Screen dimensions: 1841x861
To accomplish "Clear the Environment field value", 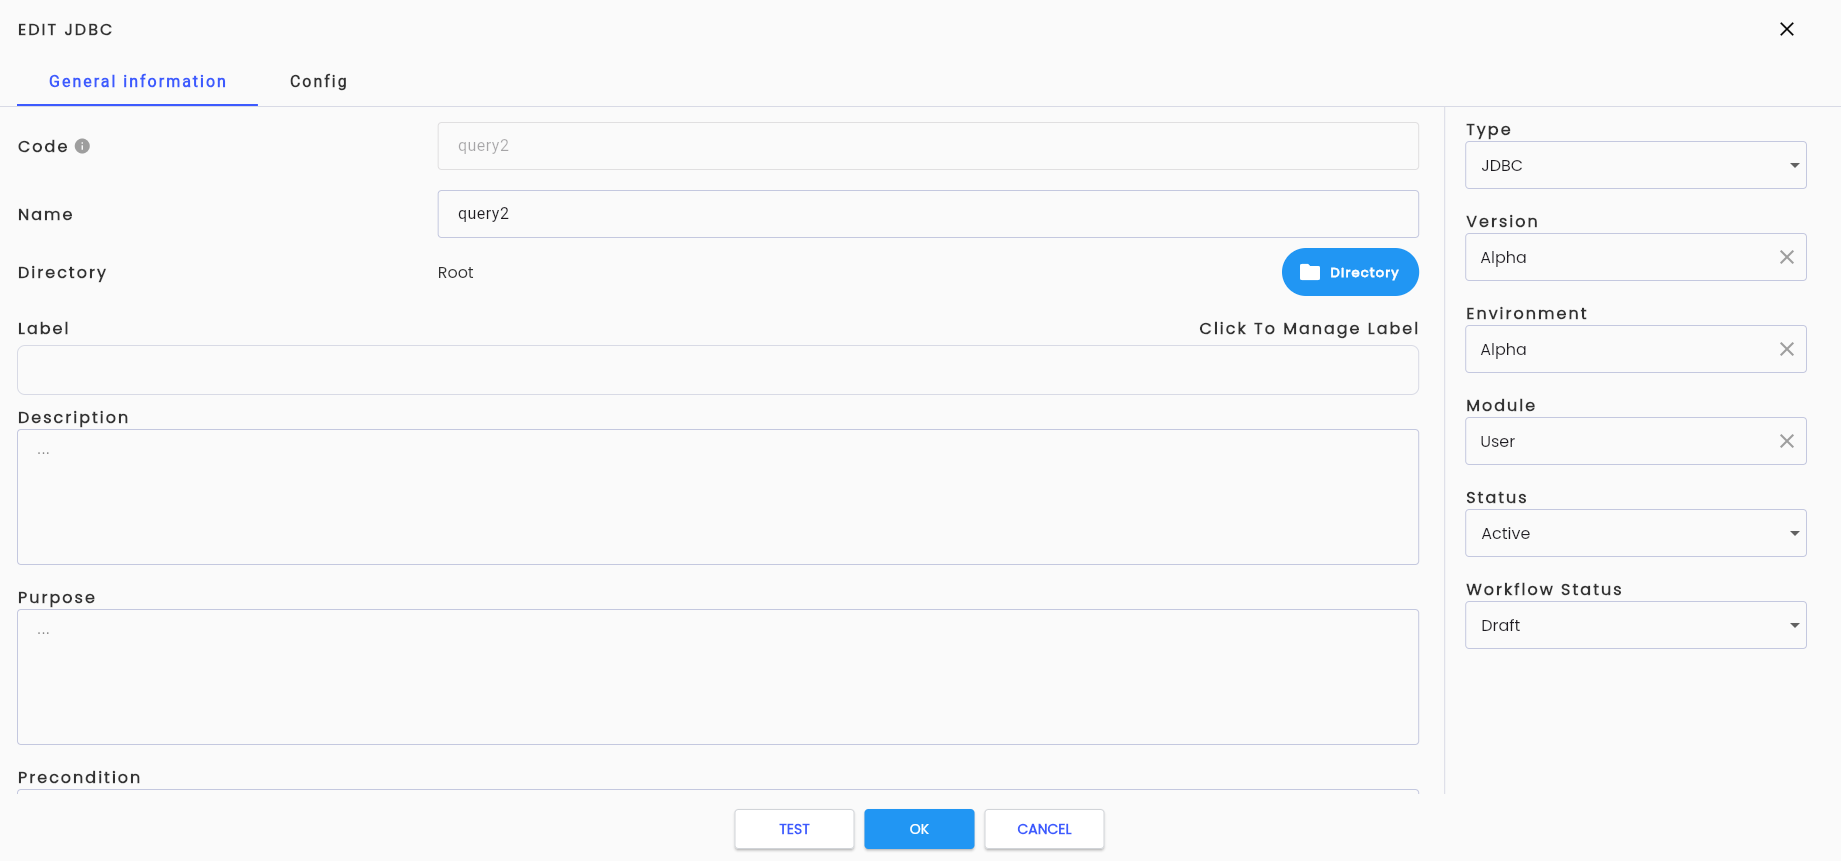I will point(1787,349).
